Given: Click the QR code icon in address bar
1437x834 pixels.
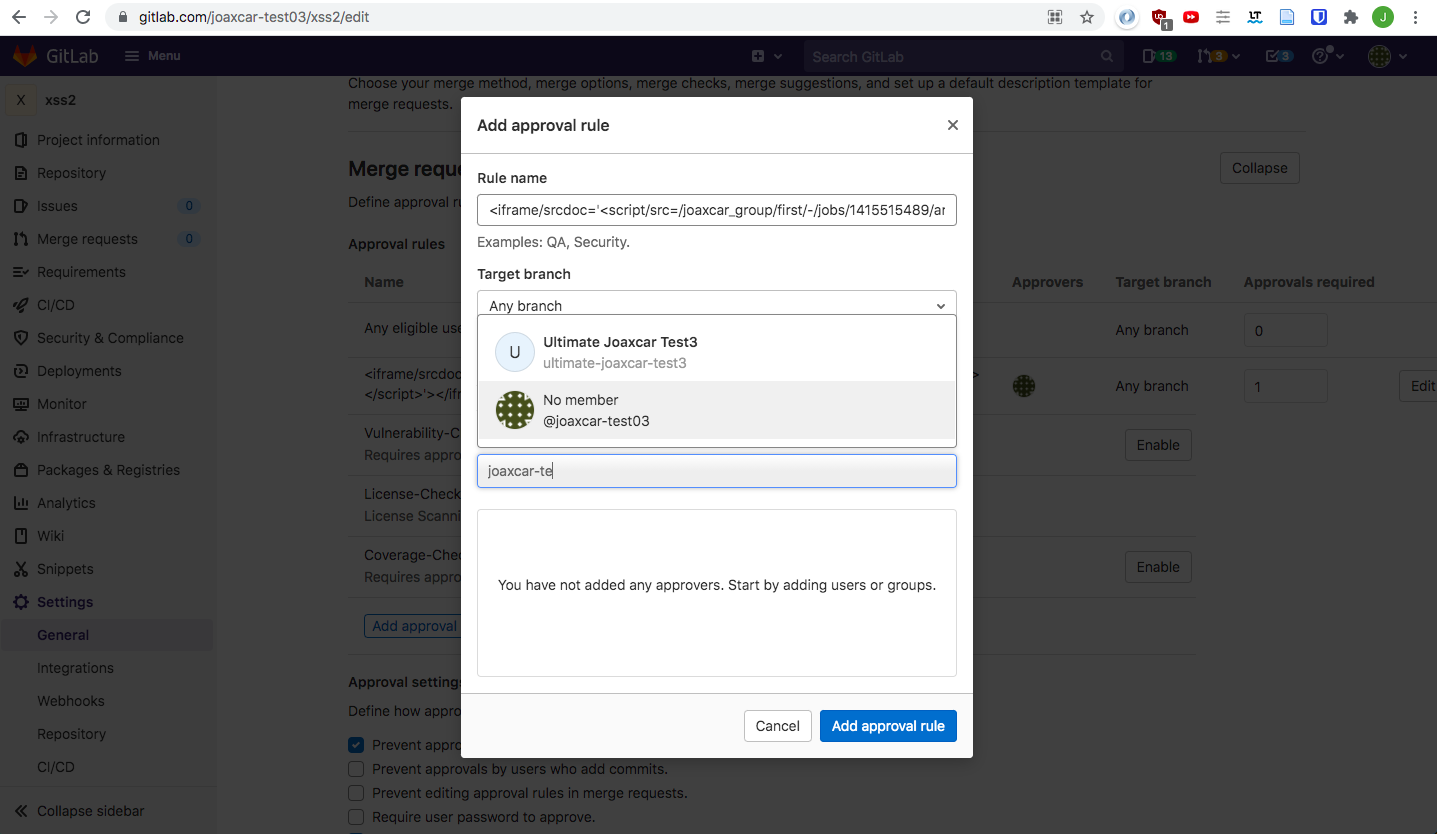Looking at the screenshot, I should click(1054, 17).
